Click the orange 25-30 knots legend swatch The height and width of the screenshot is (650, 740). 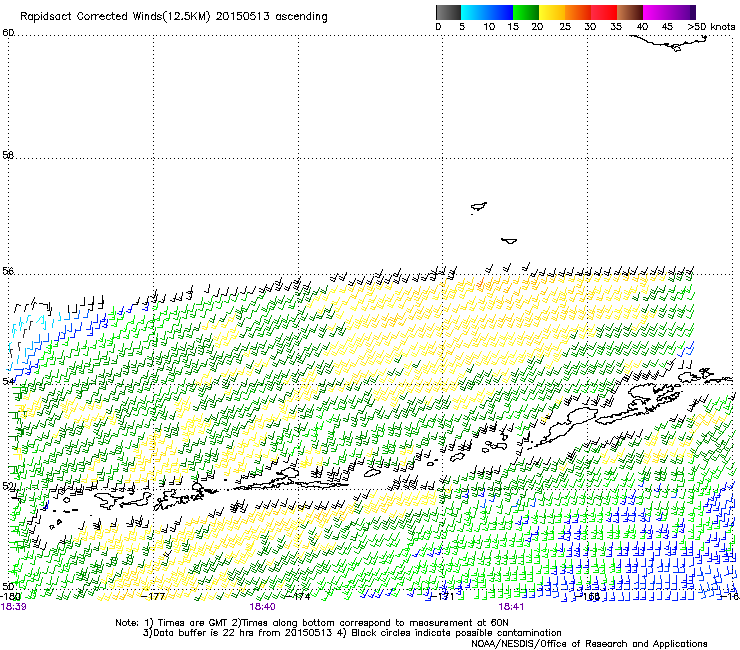(578, 12)
